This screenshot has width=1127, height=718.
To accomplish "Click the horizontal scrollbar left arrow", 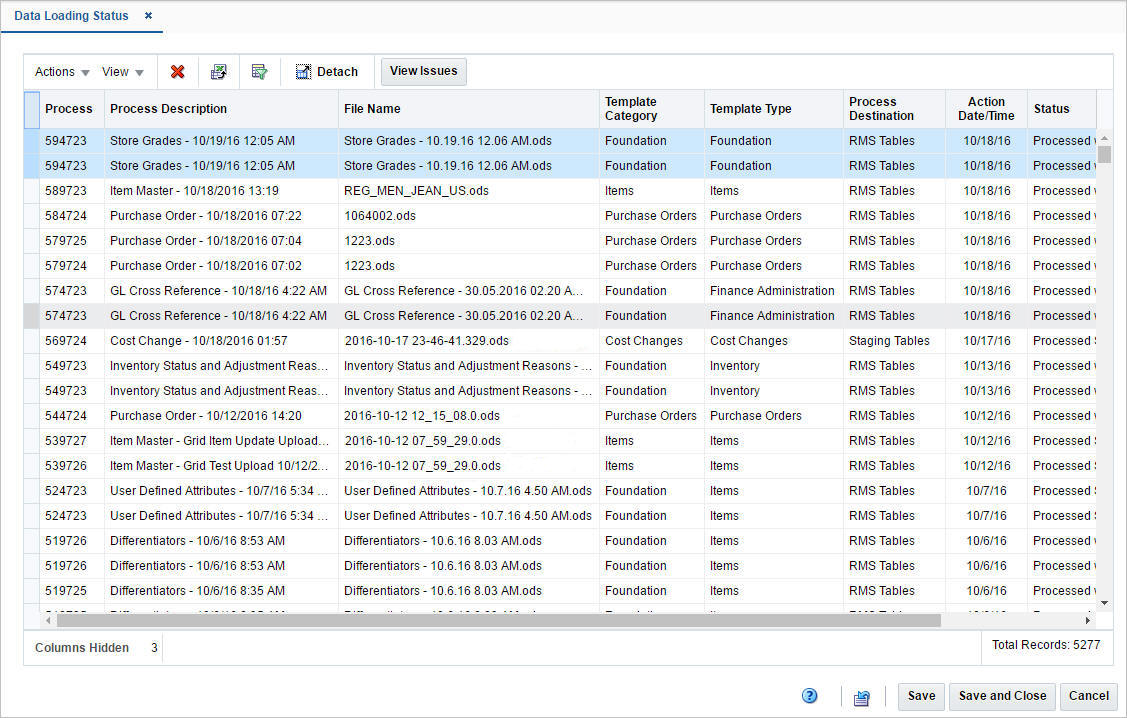I will tap(48, 620).
